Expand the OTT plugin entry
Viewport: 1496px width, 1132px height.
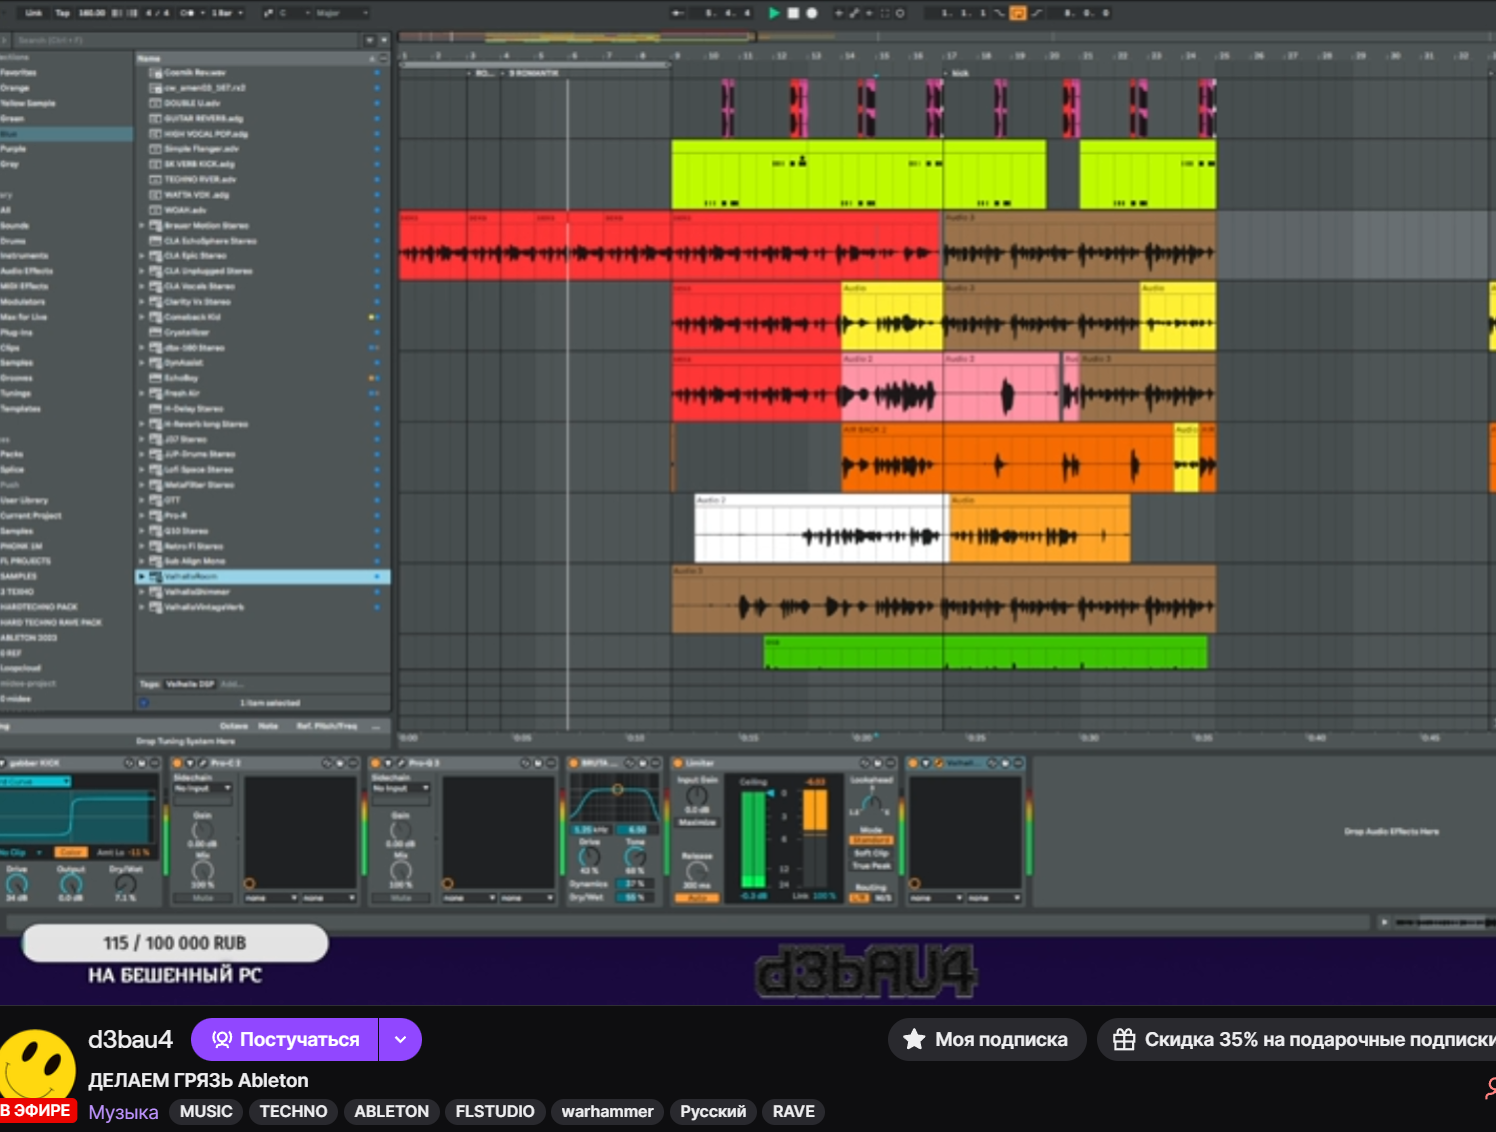pos(141,500)
